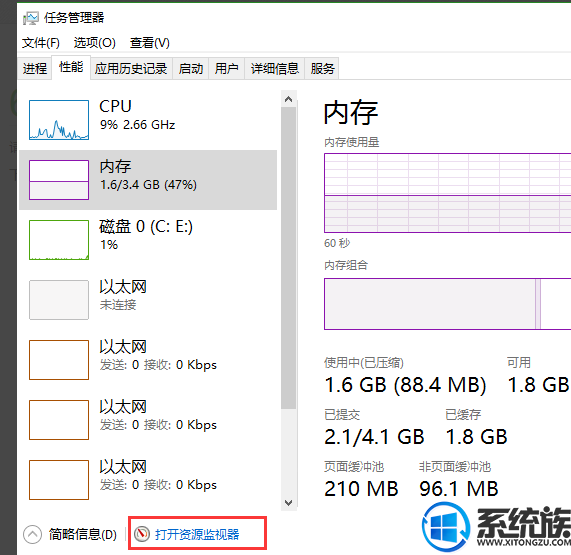Screen dimensions: 571x555
Task: Click the 打开资源监视器 link
Action: [x=197, y=534]
